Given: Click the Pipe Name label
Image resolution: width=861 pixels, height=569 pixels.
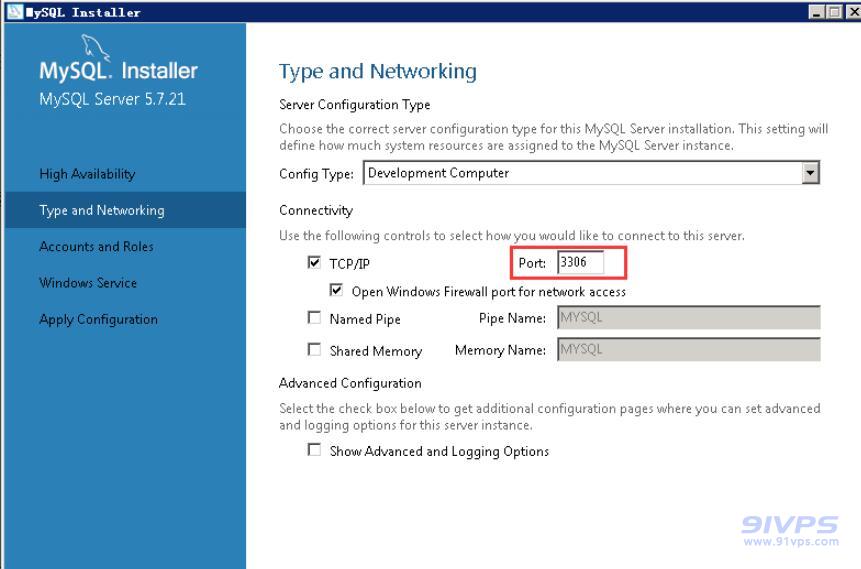Looking at the screenshot, I should [x=512, y=318].
